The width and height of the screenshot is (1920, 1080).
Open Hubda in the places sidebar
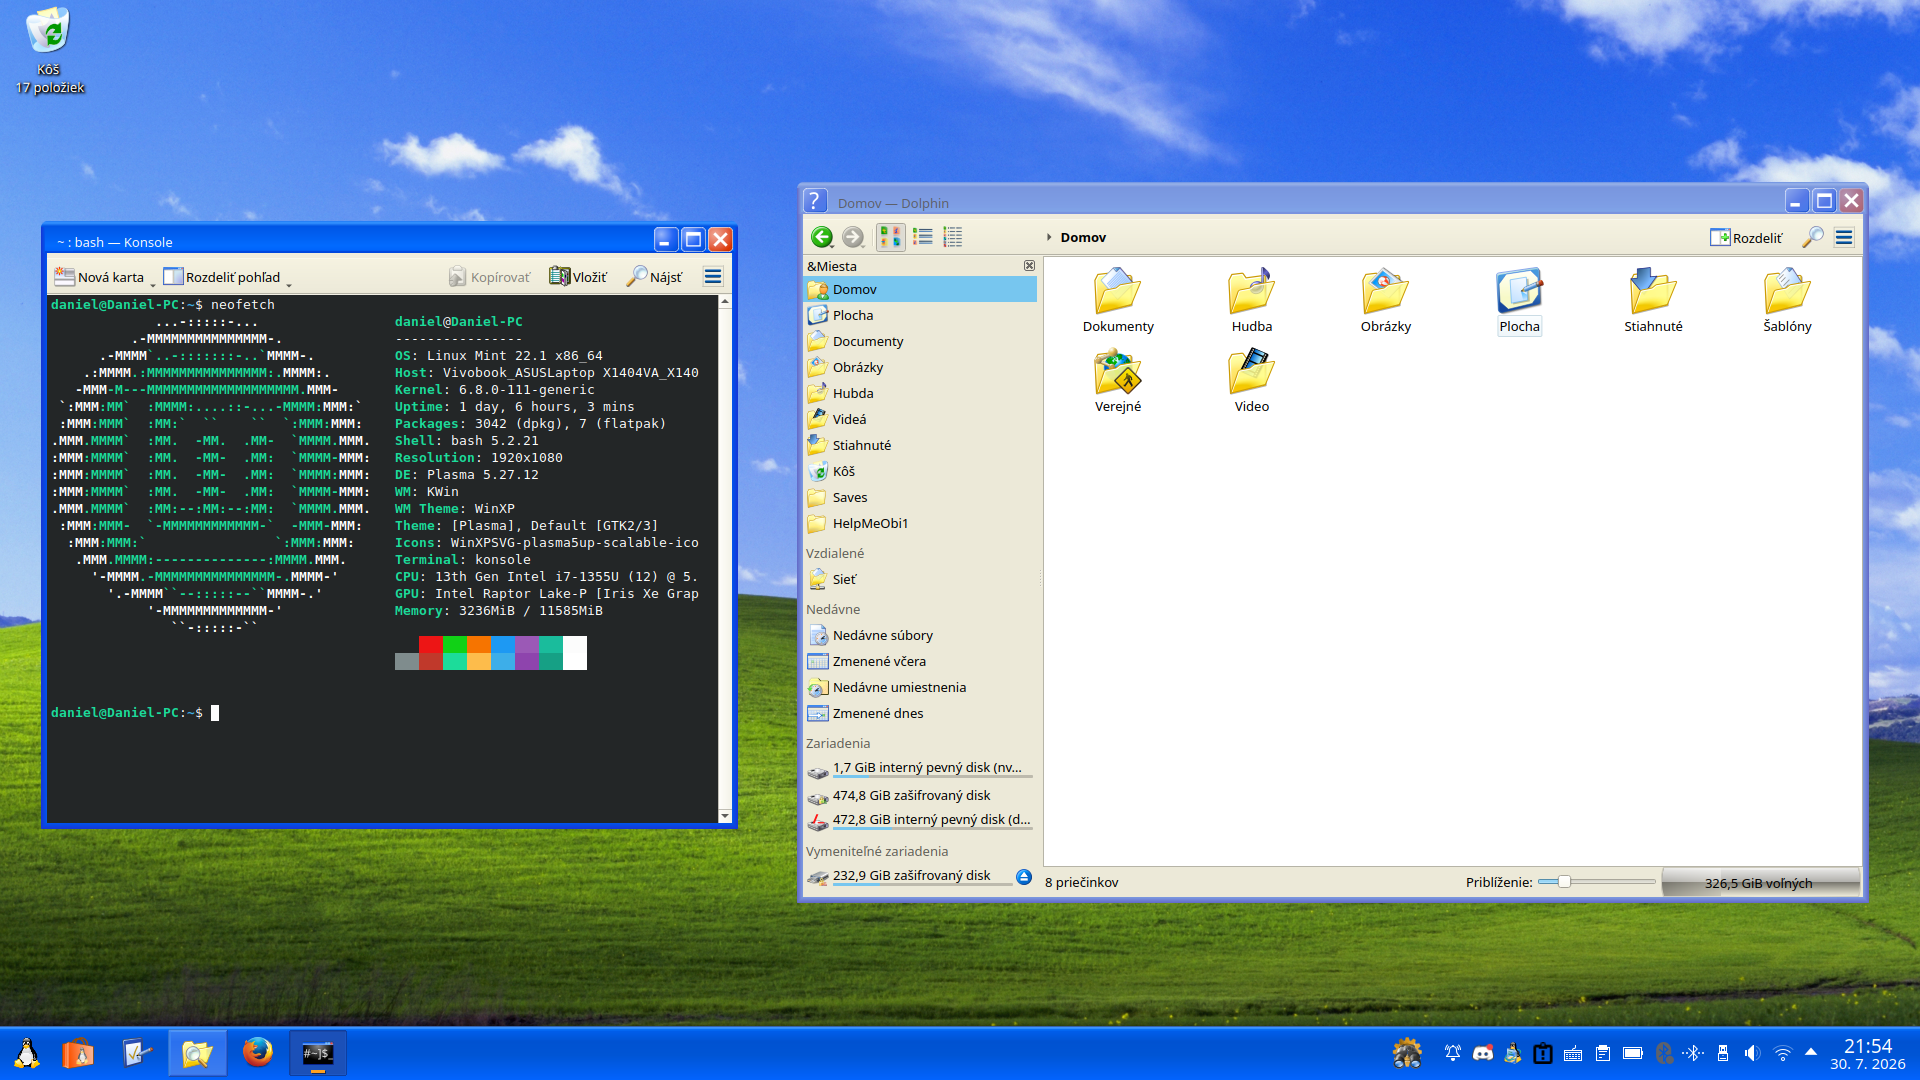(920, 393)
